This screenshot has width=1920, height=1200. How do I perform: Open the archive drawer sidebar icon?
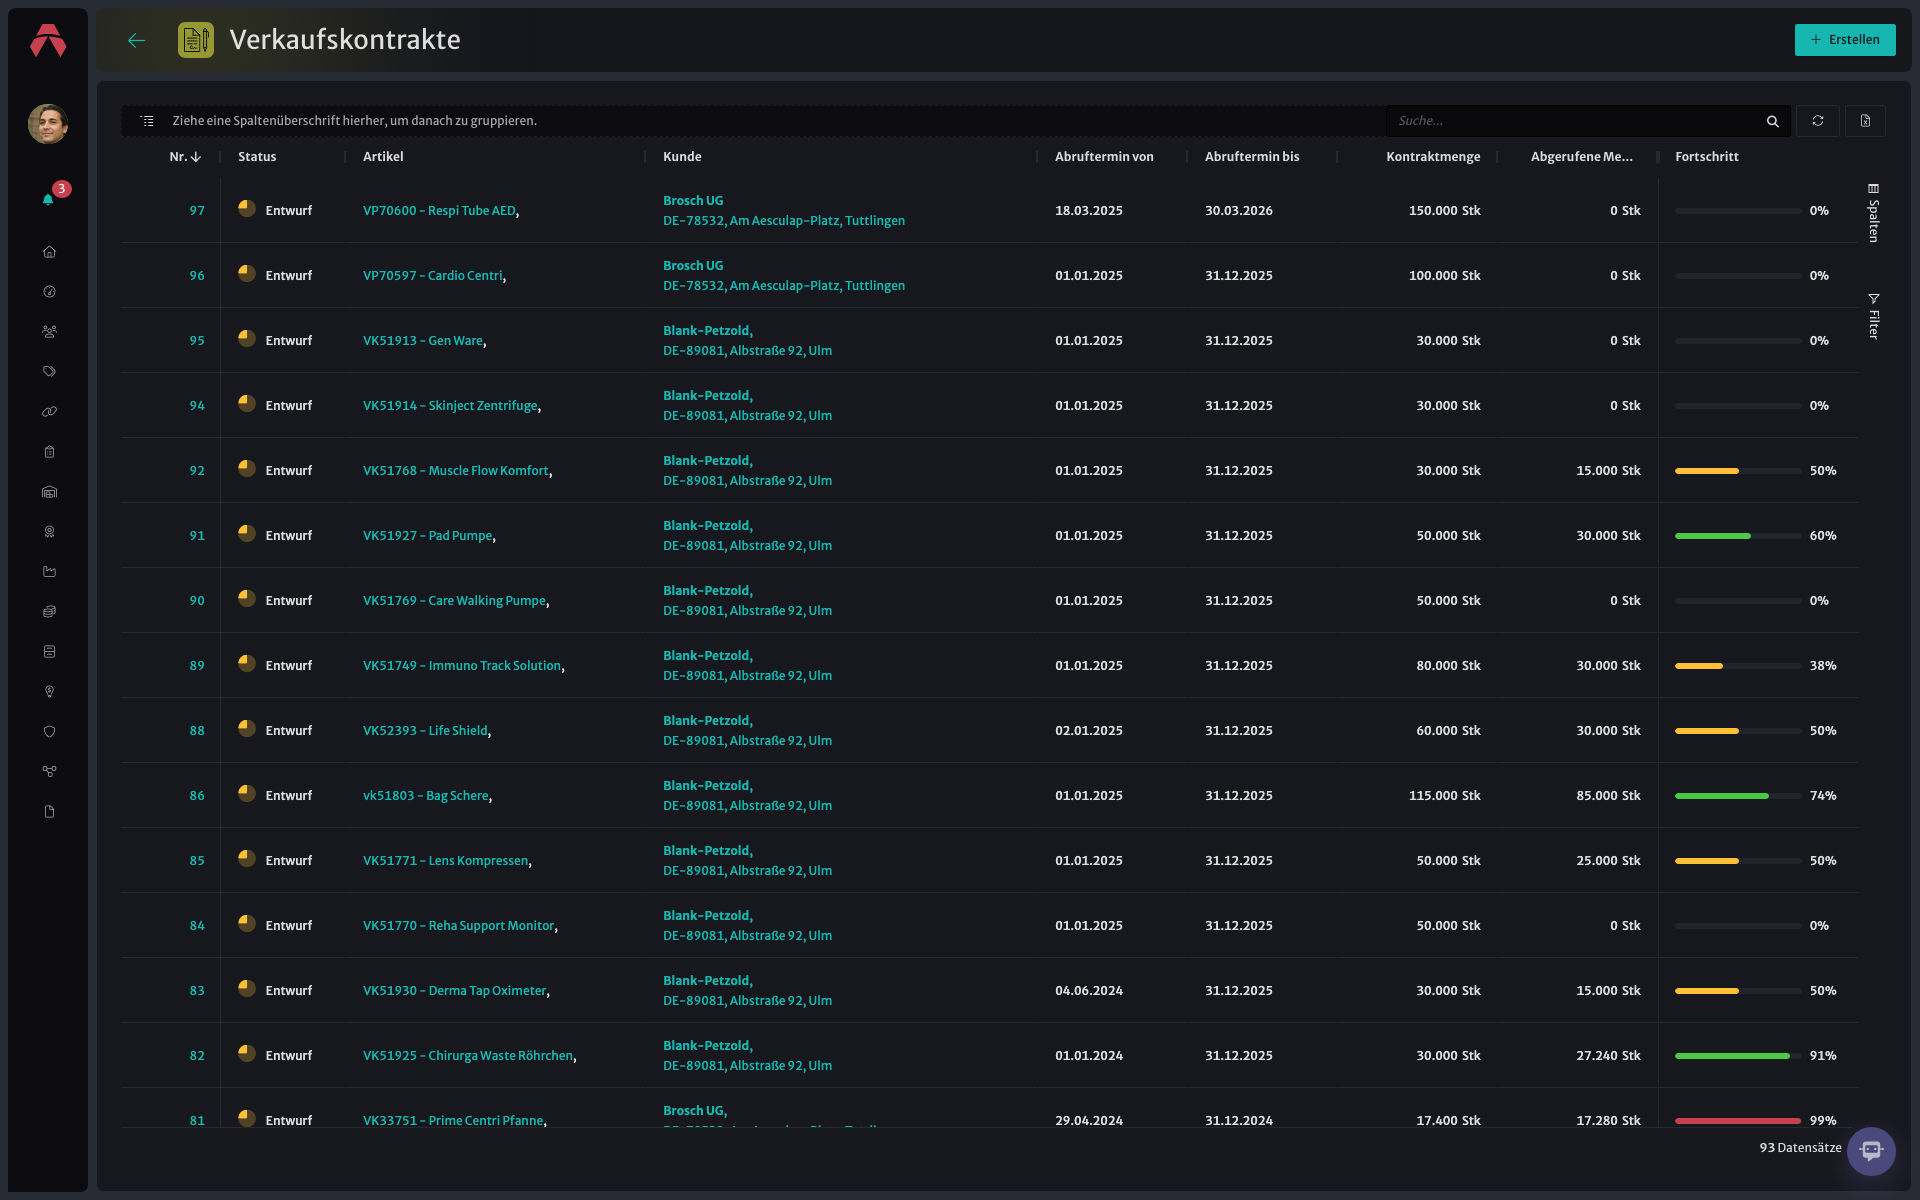pos(49,652)
